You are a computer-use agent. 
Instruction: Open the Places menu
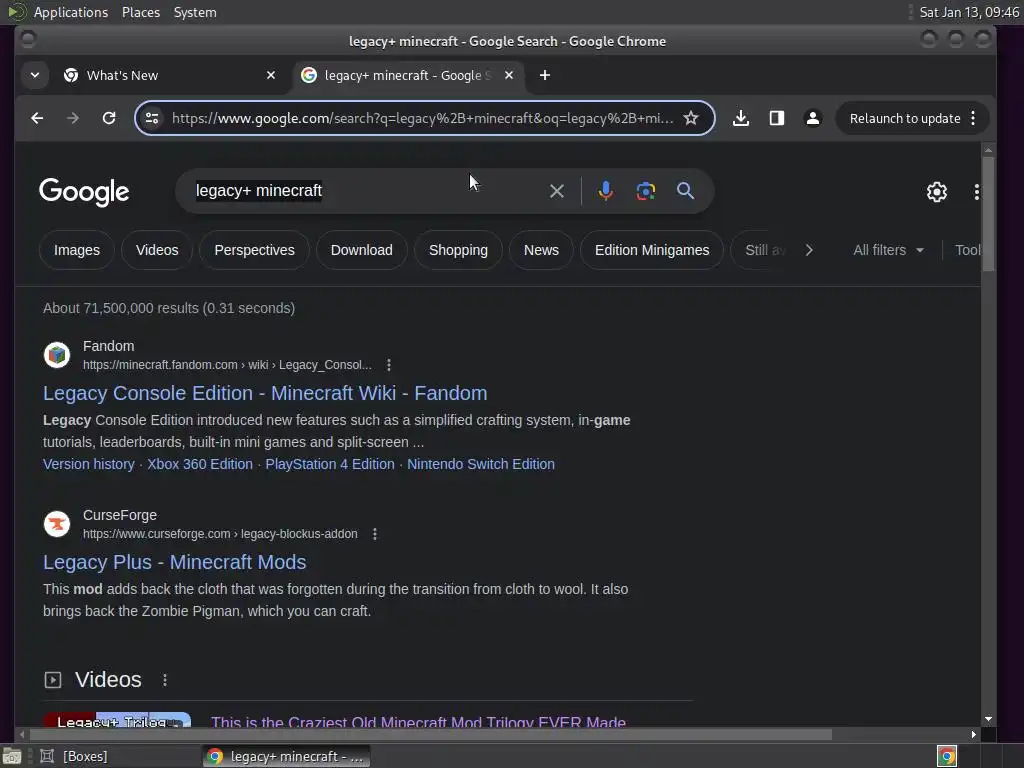pyautogui.click(x=140, y=12)
